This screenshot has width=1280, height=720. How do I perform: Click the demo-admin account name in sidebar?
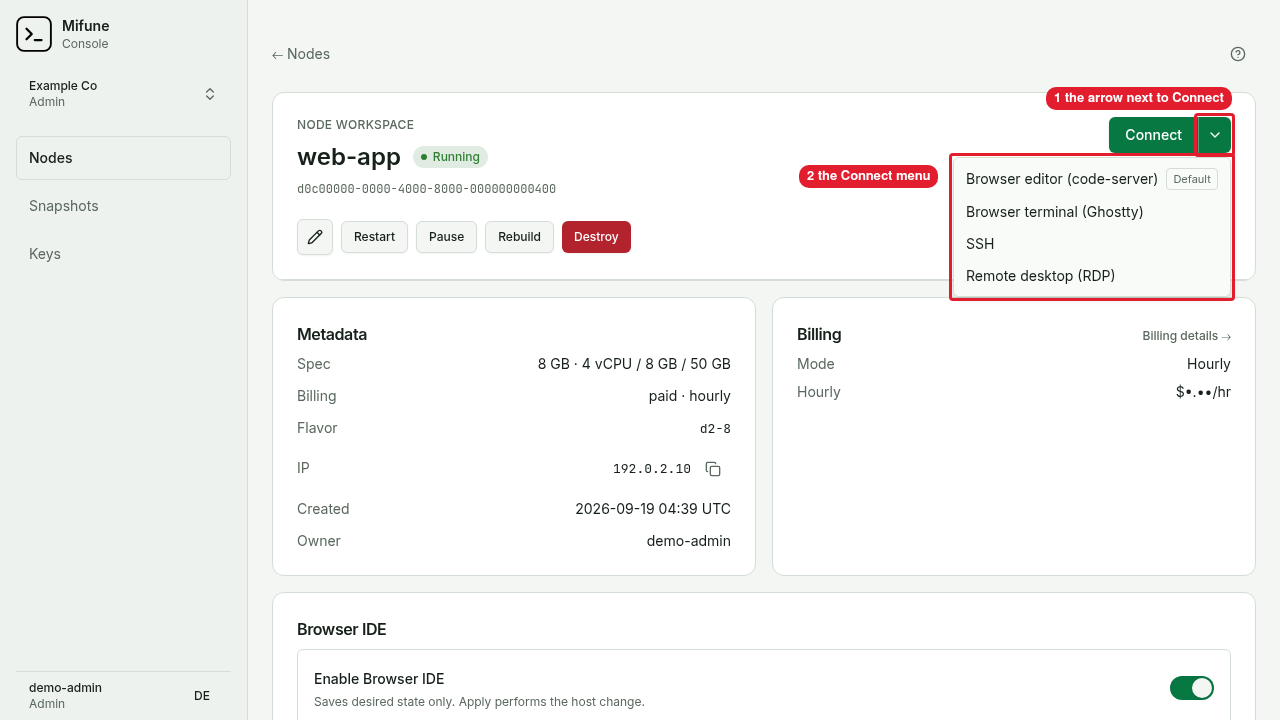(x=65, y=688)
